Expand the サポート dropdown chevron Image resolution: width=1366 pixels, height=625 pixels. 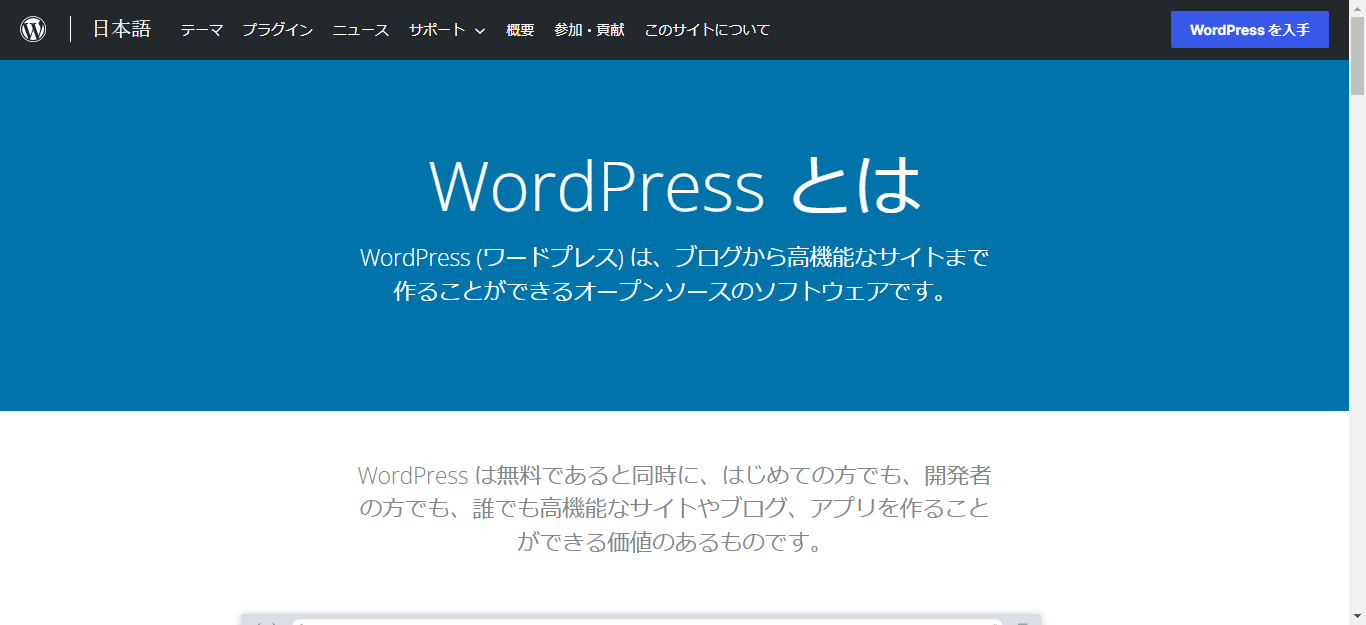tap(480, 31)
